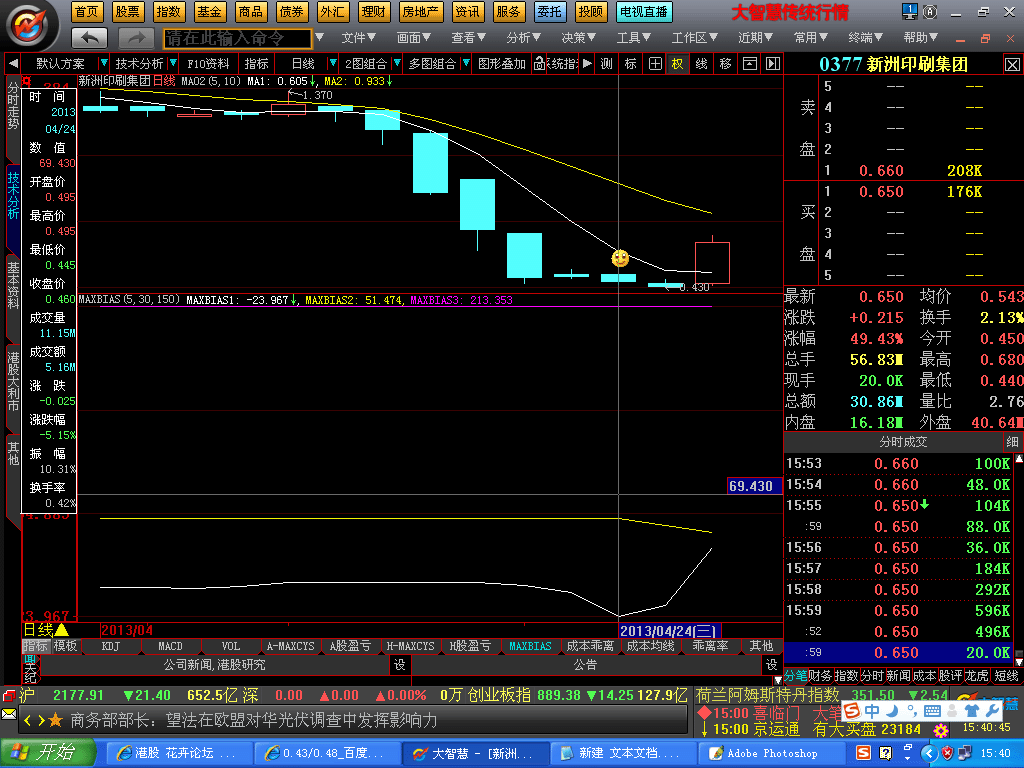This screenshot has width=1024, height=768.
Task: Click the 移 move tool icon
Action: coord(726,63)
